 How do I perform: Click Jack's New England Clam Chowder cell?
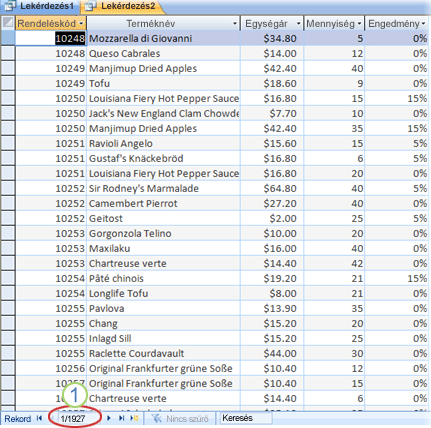pyautogui.click(x=163, y=113)
